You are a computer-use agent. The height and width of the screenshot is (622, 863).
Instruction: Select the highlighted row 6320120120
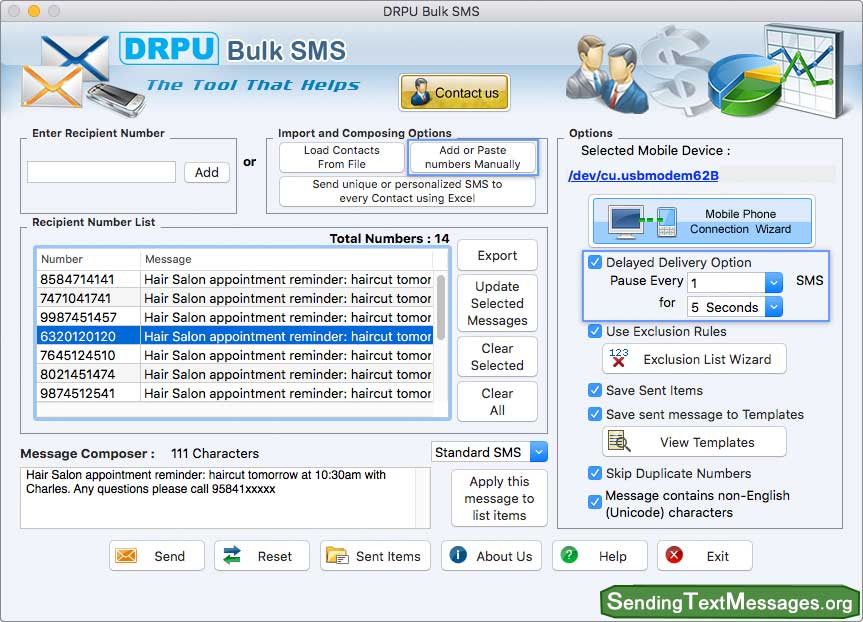(235, 336)
